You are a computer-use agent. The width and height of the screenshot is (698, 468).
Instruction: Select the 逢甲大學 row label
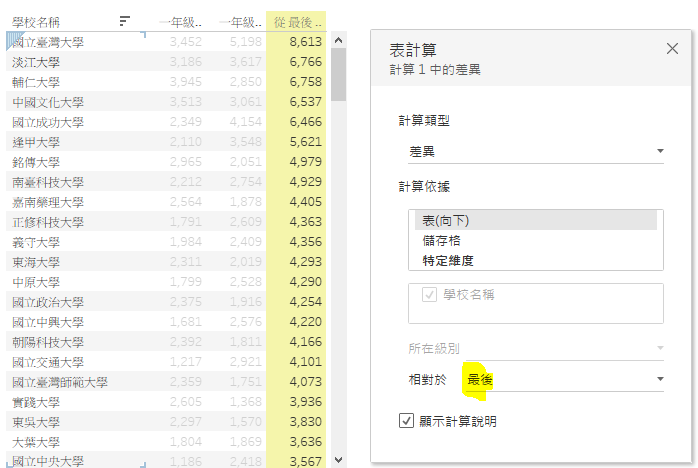36,142
